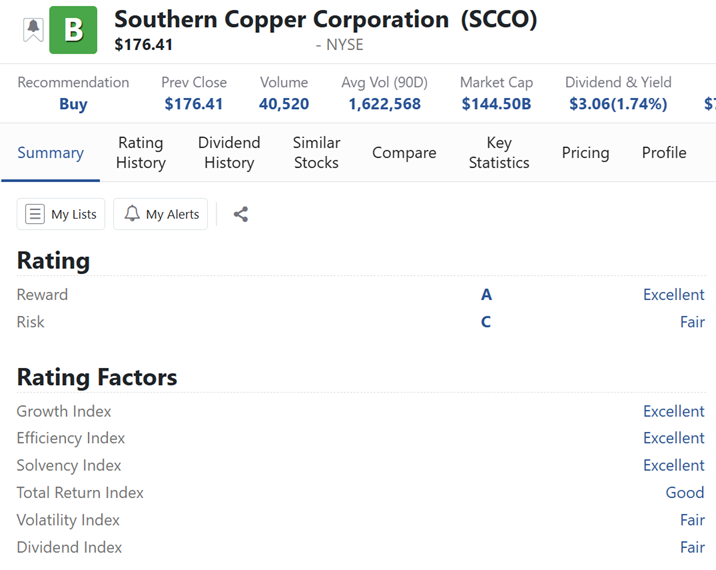This screenshot has height=570, width=716.
Task: View the Key Statistics tab
Action: coord(499,153)
